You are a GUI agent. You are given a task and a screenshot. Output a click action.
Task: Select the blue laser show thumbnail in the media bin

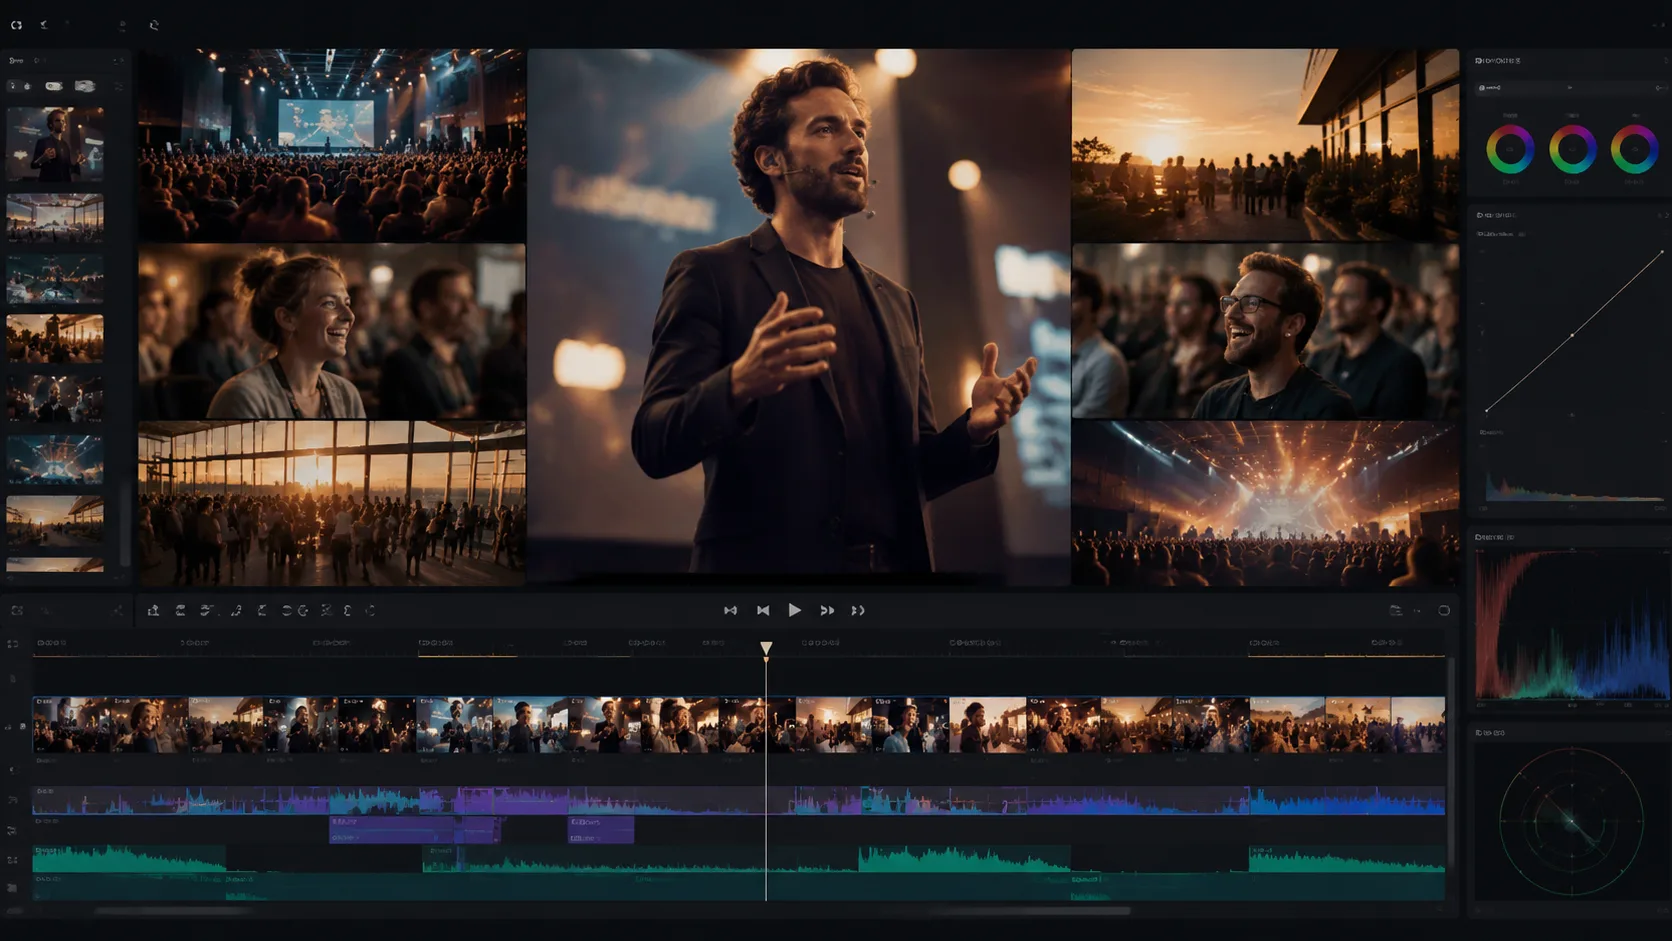[x=55, y=459]
